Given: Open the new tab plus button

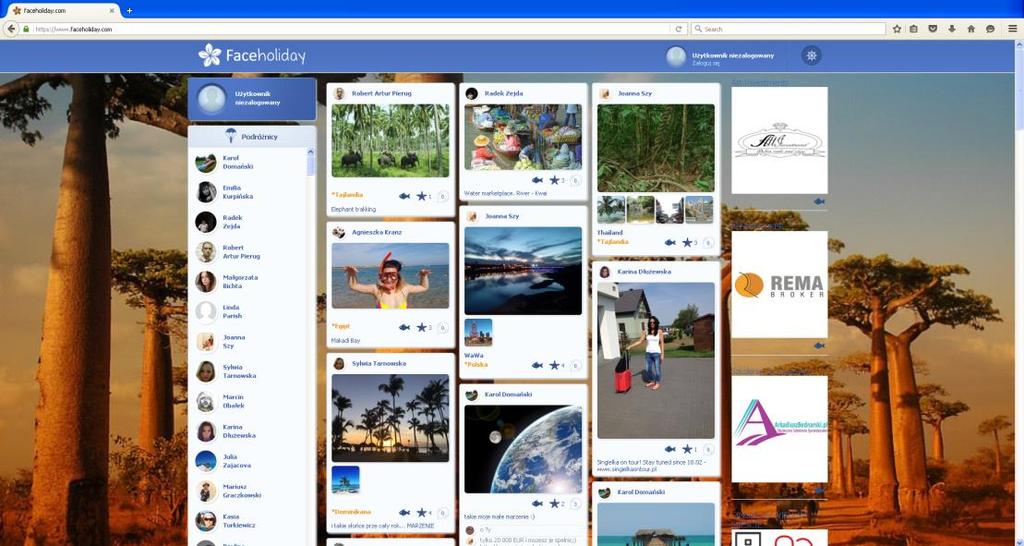Looking at the screenshot, I should 129,10.
